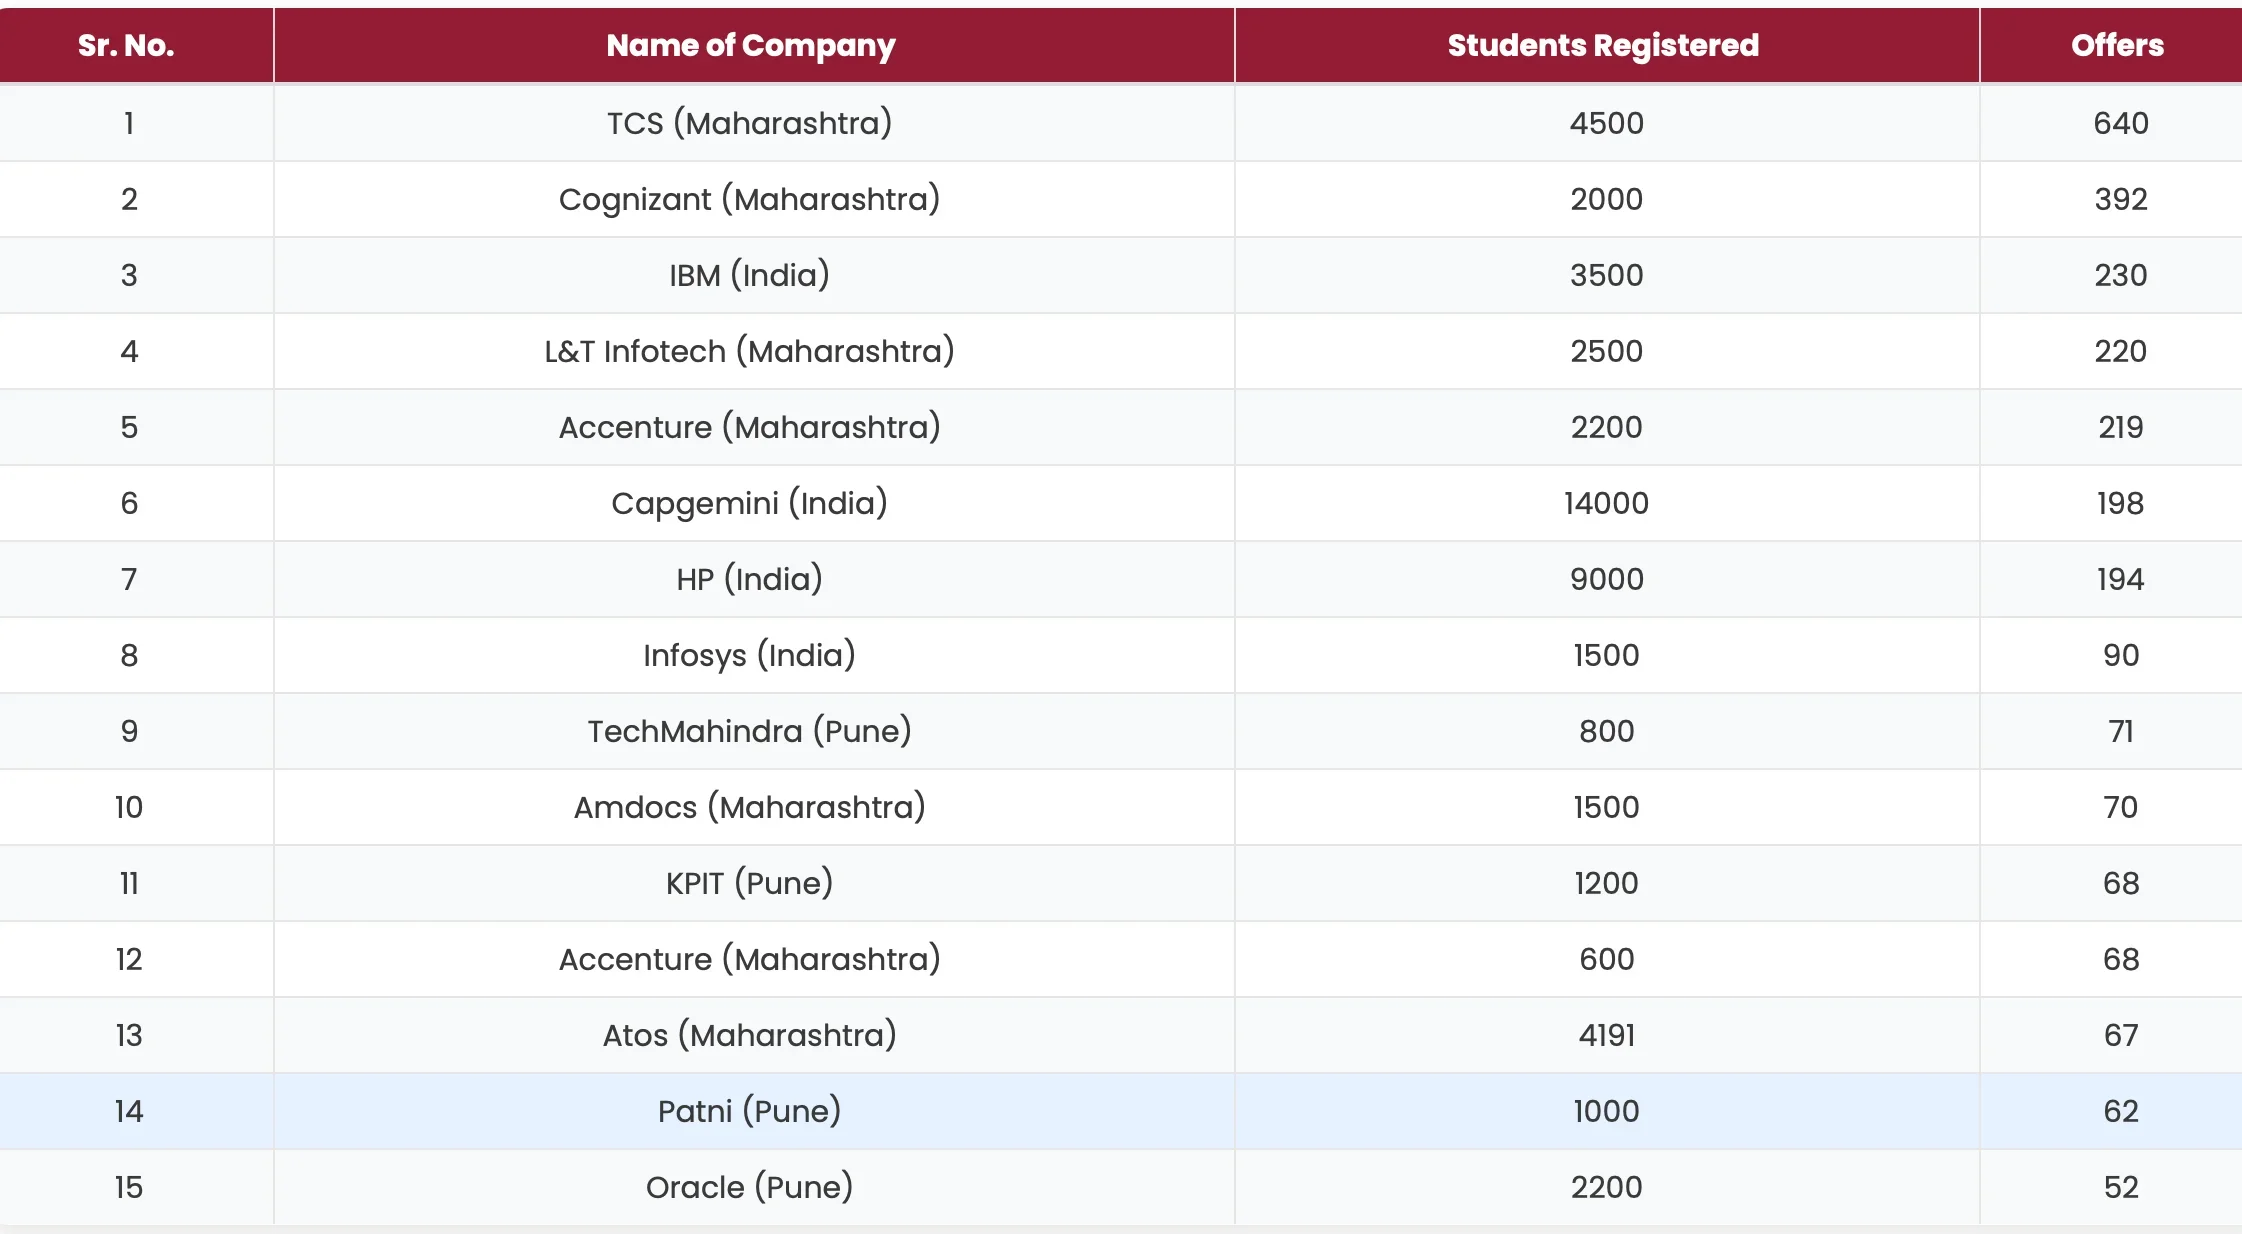Click the 14000 students registered value
The image size is (2242, 1234).
1606,503
